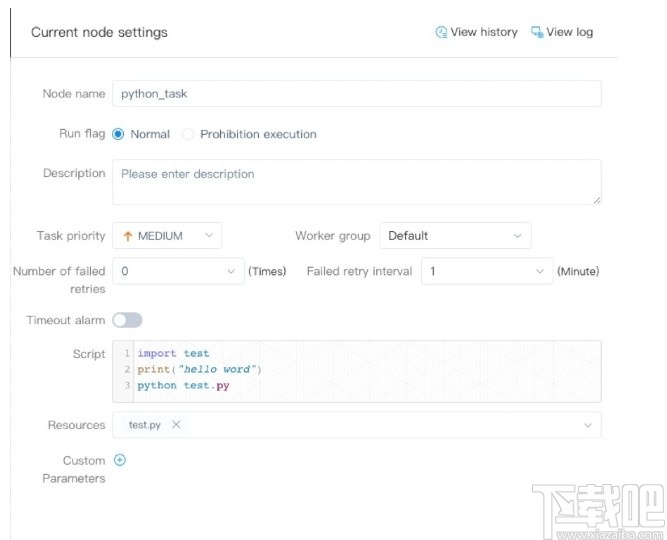Expand the Resources selector chevron
The width and height of the screenshot is (667, 540).
pyautogui.click(x=587, y=425)
